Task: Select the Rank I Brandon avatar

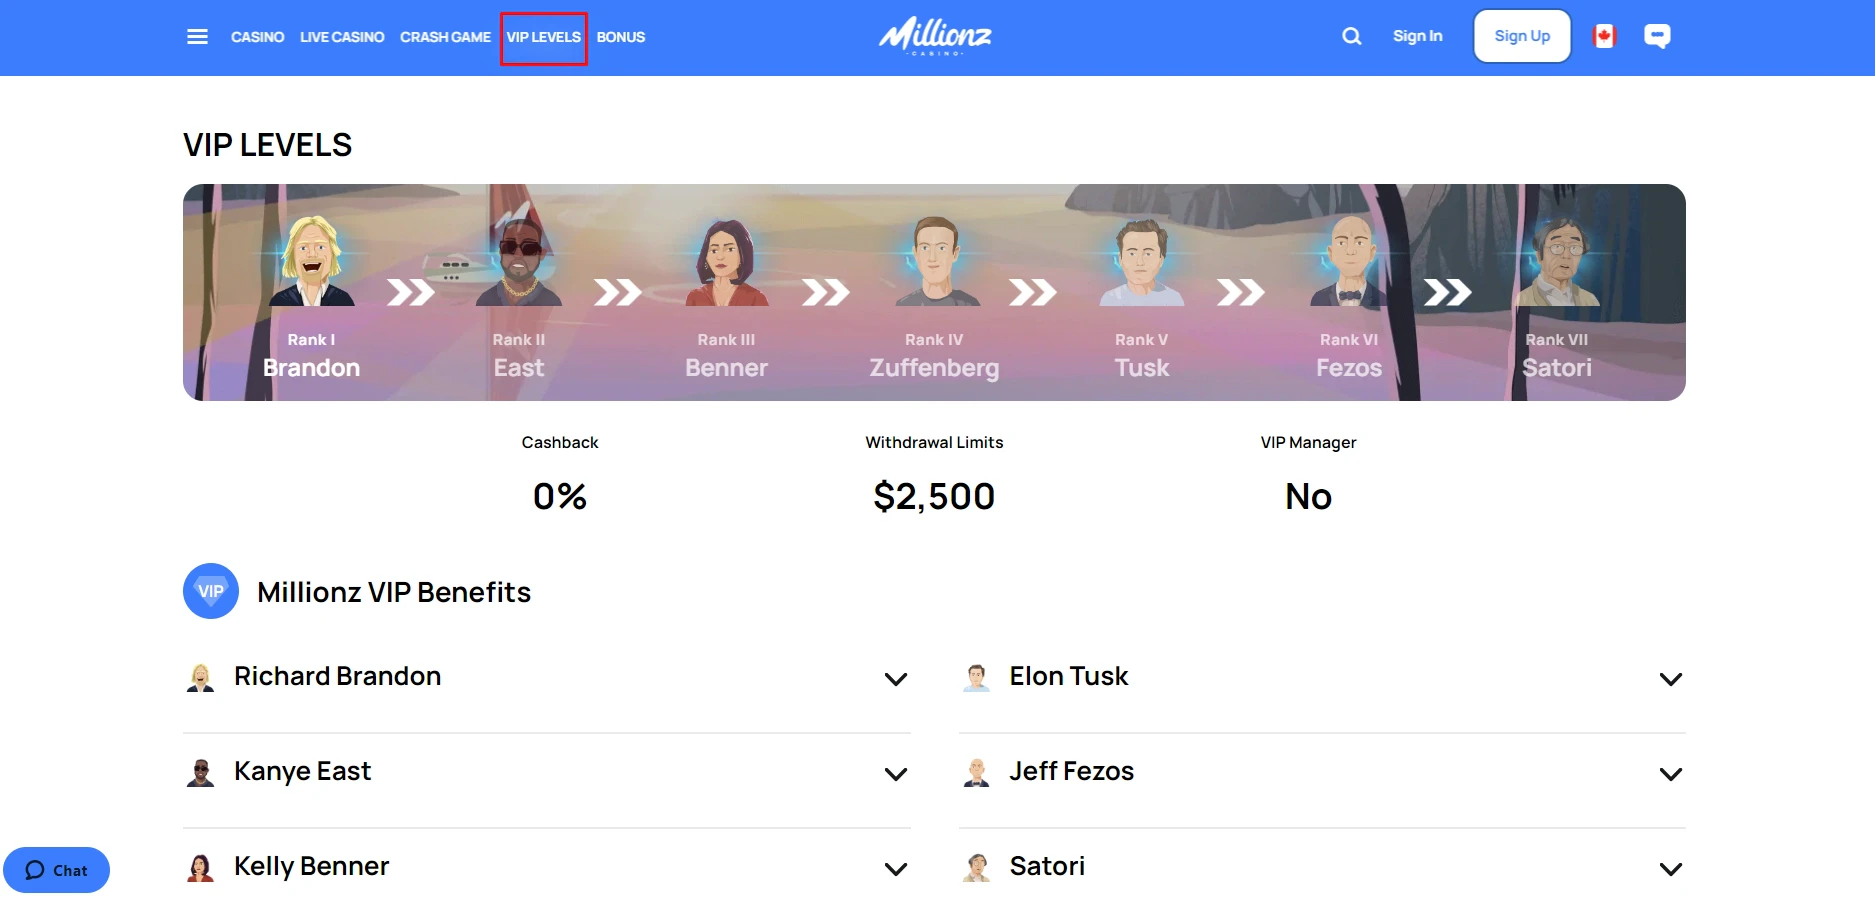Action: point(311,263)
